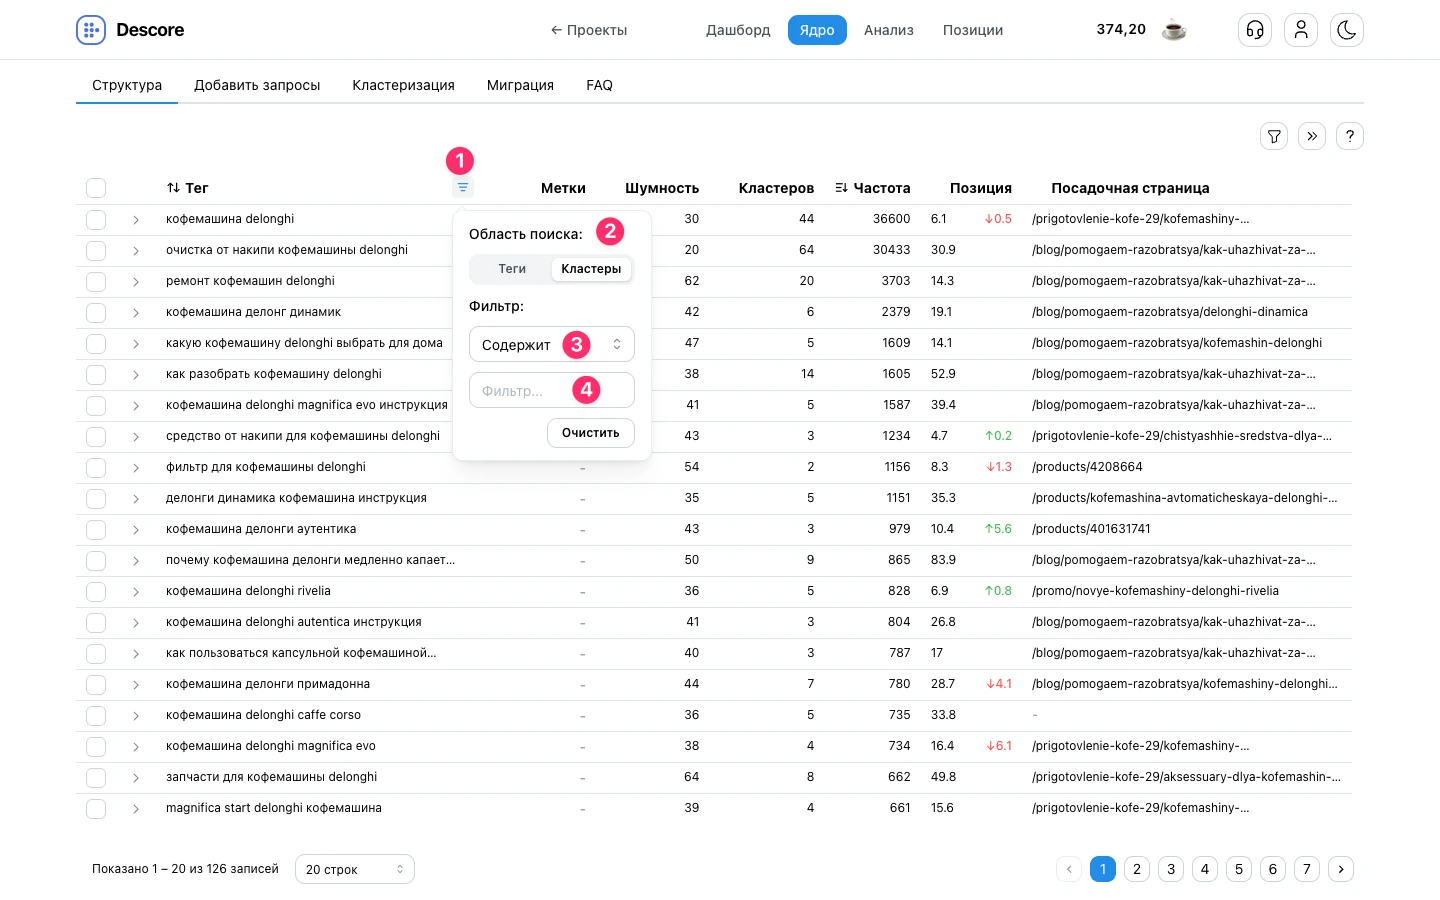Image resolution: width=1440 pixels, height=900 pixels.
Task: Open the Кластеризация tab
Action: (403, 85)
